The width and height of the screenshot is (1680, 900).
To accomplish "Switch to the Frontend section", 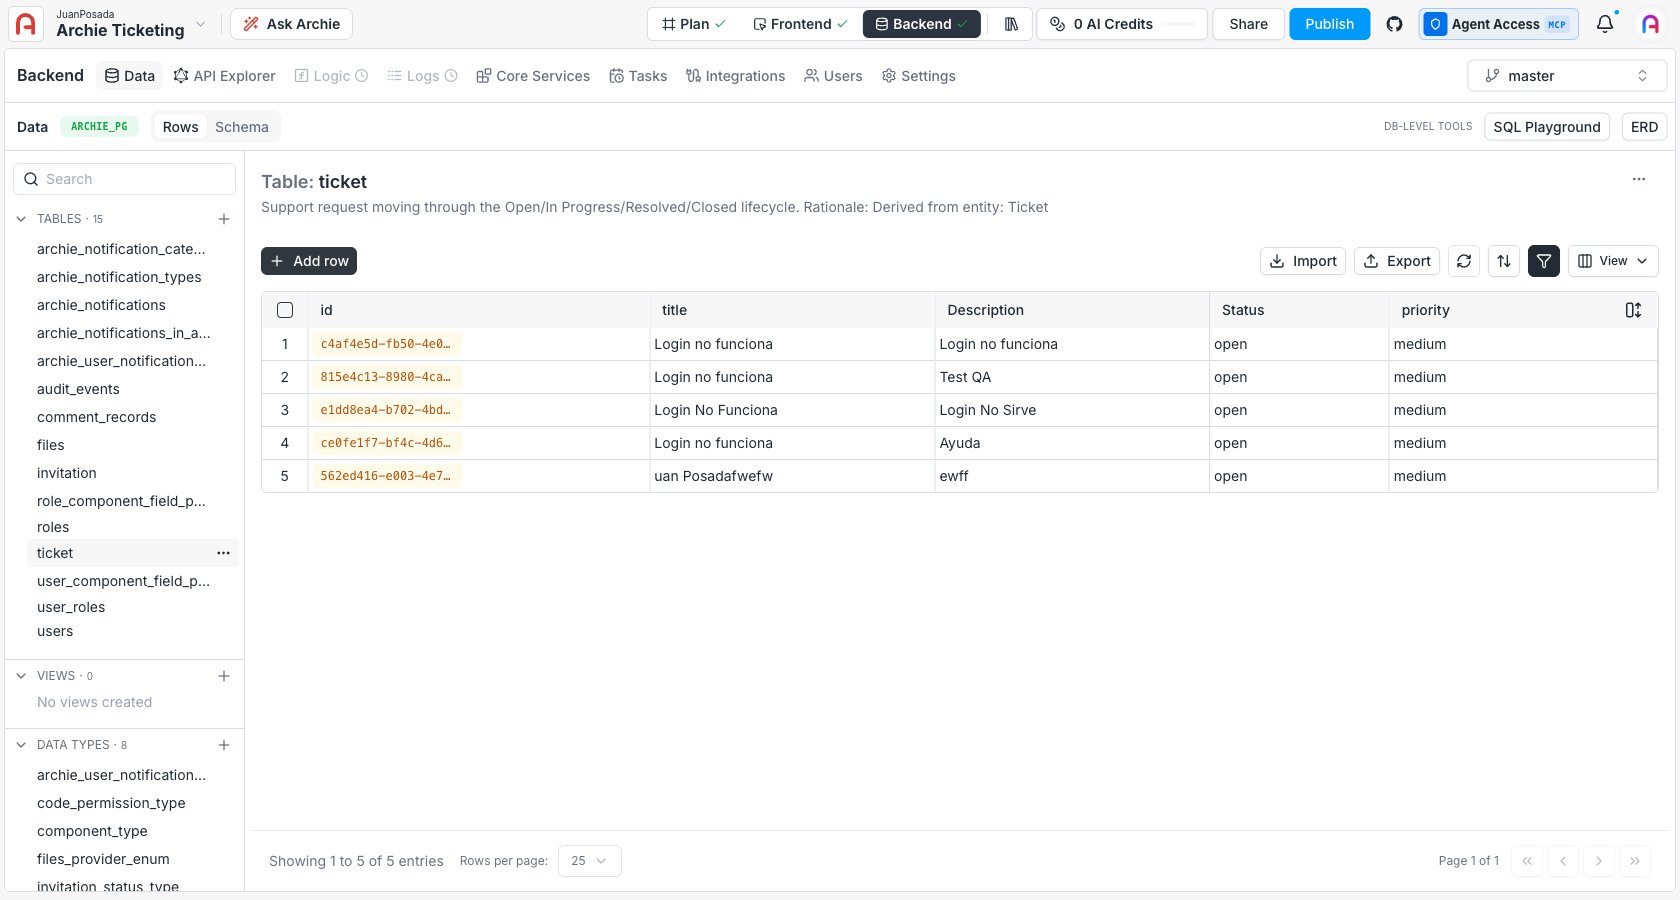I will (x=800, y=24).
